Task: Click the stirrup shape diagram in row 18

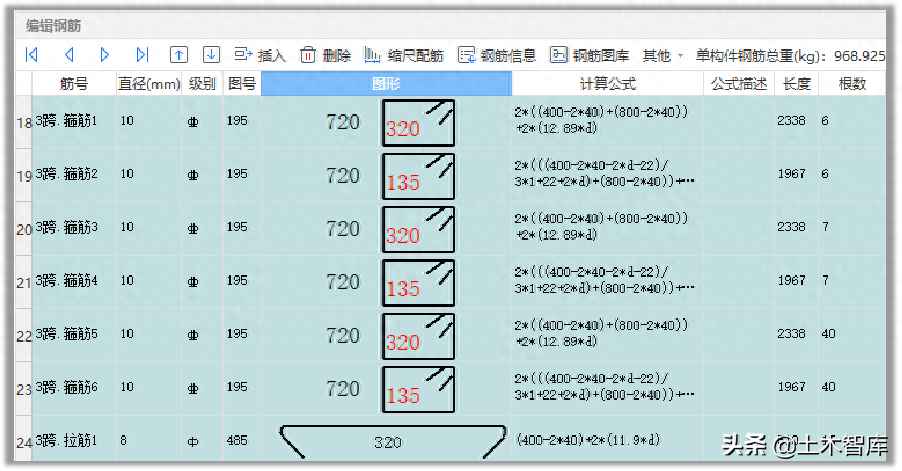Action: click(418, 122)
